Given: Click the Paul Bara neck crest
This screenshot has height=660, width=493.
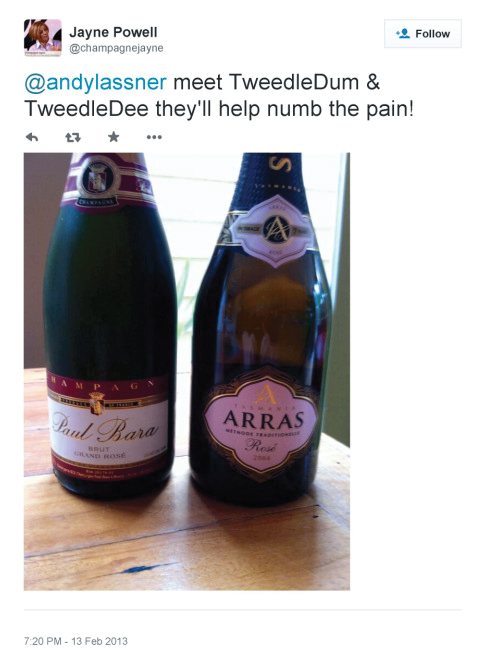Looking at the screenshot, I should tap(99, 177).
